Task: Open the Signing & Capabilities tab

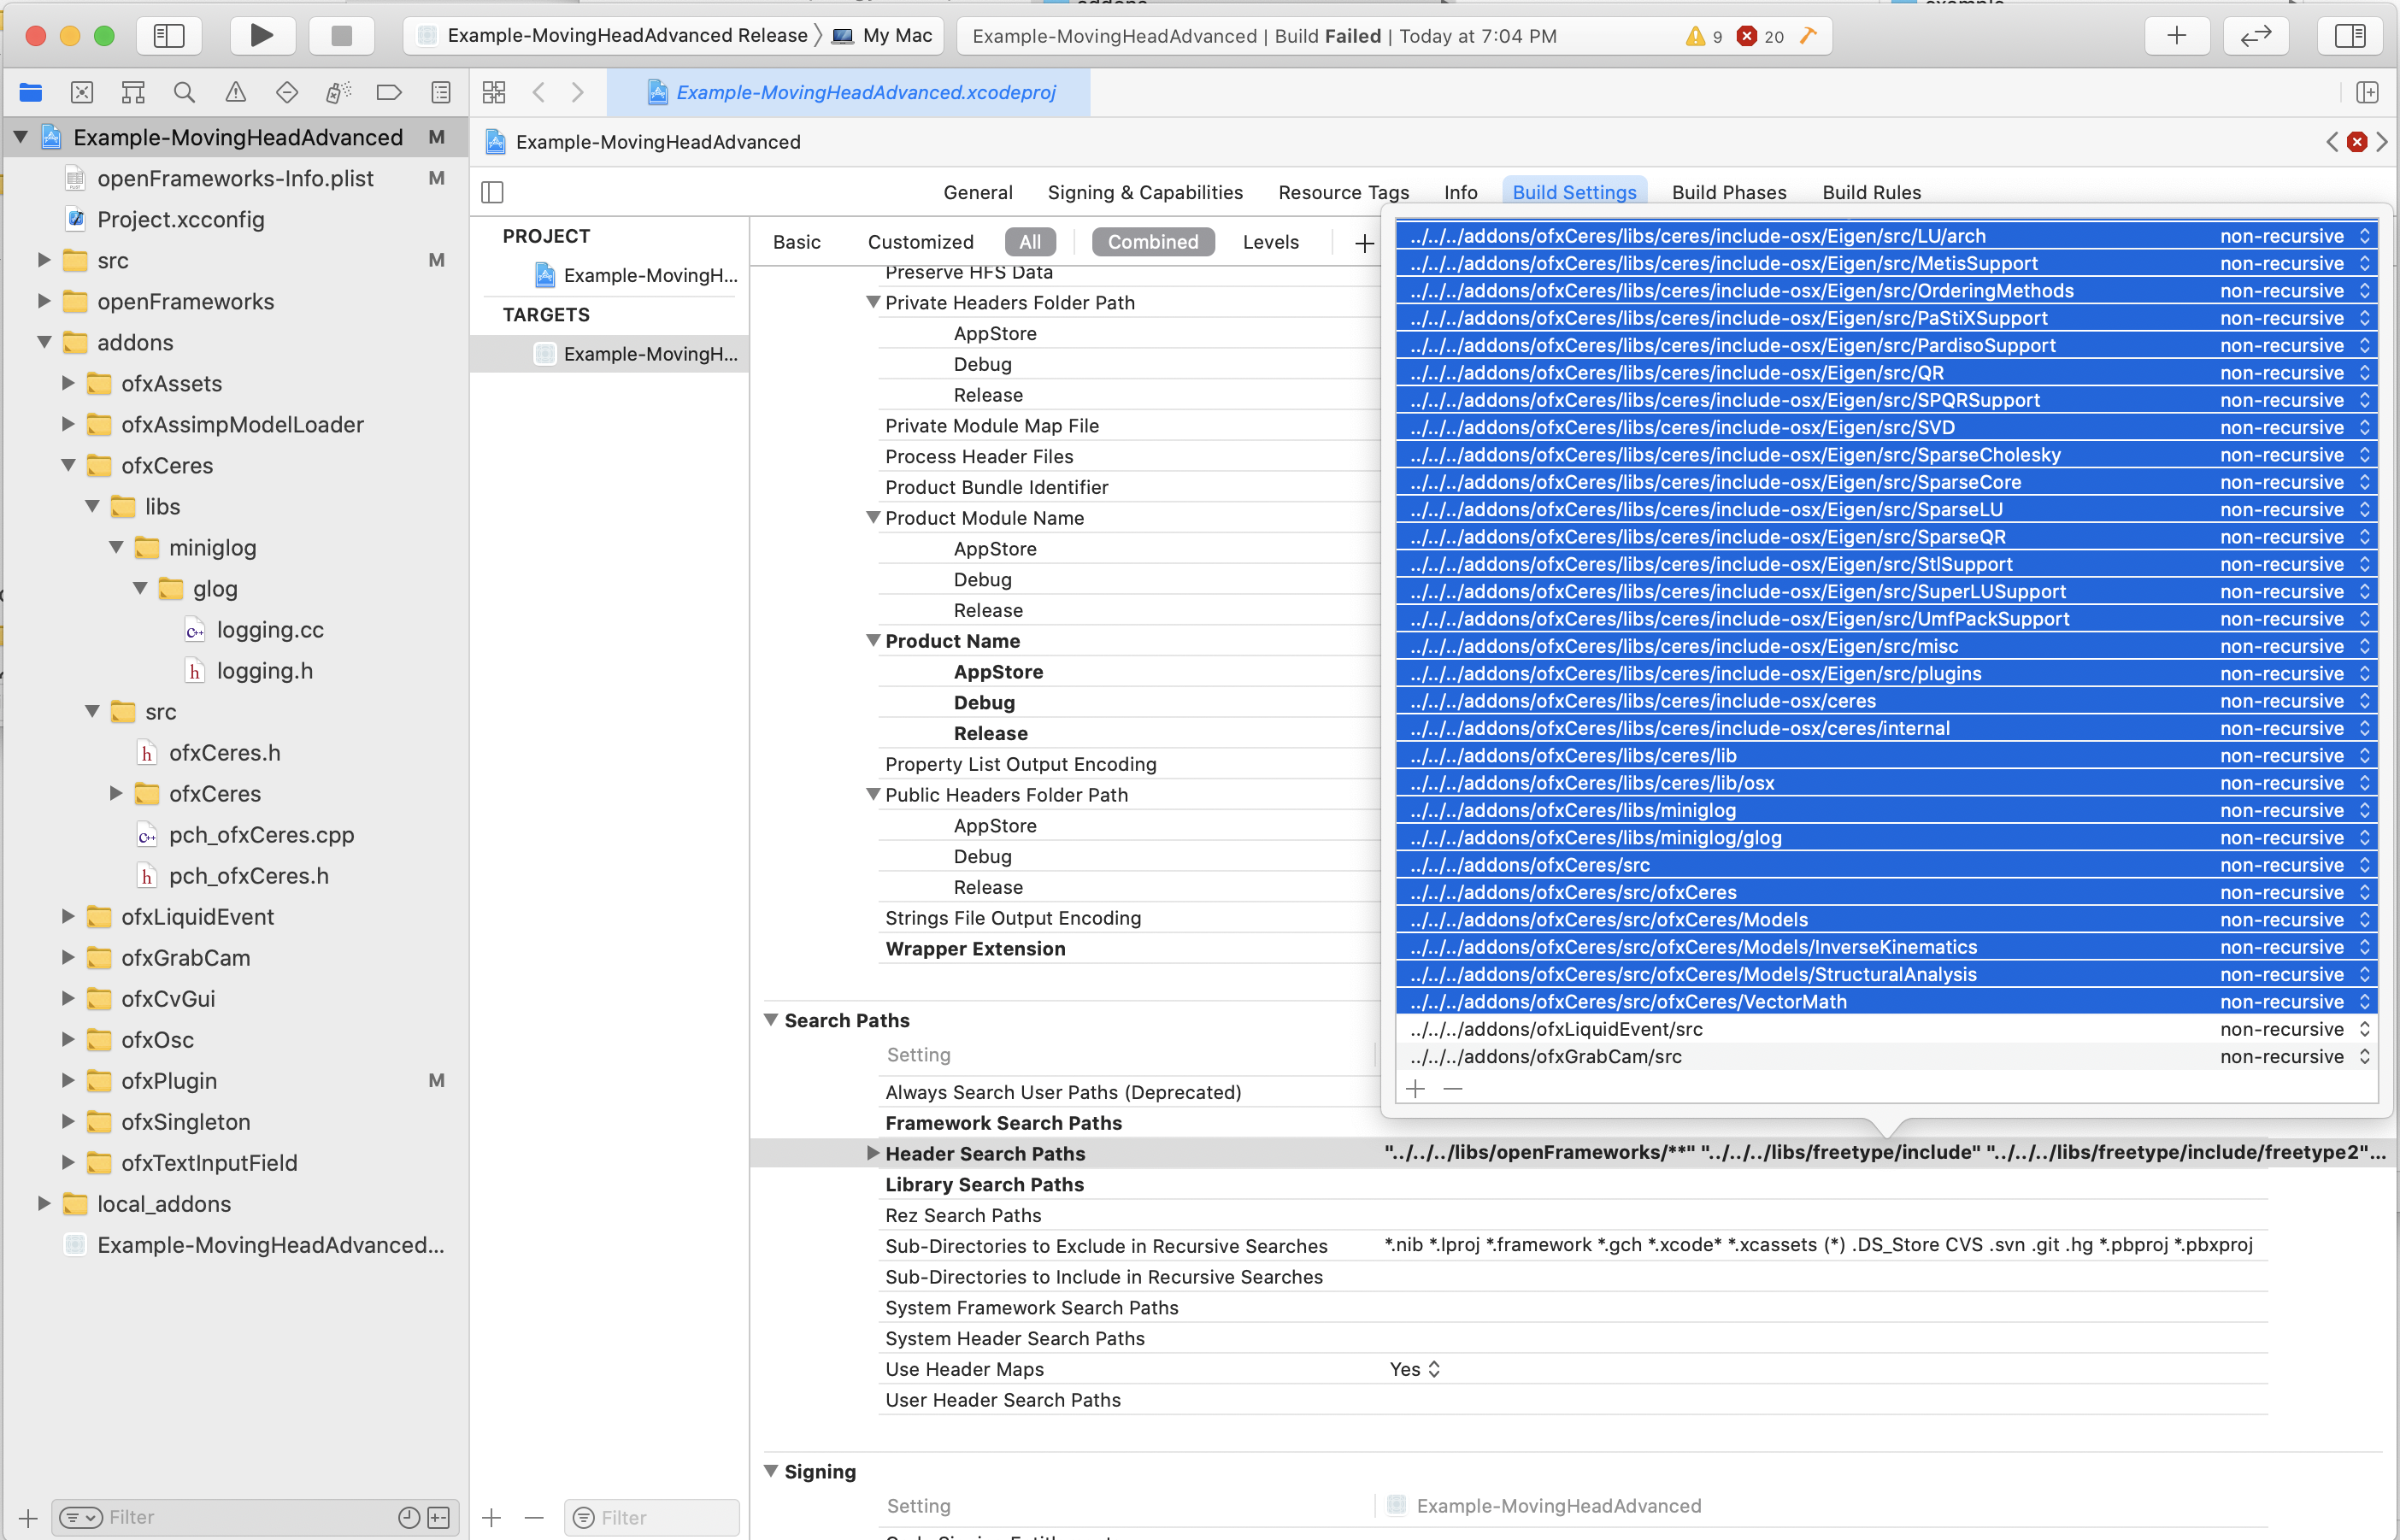Action: click(x=1145, y=192)
